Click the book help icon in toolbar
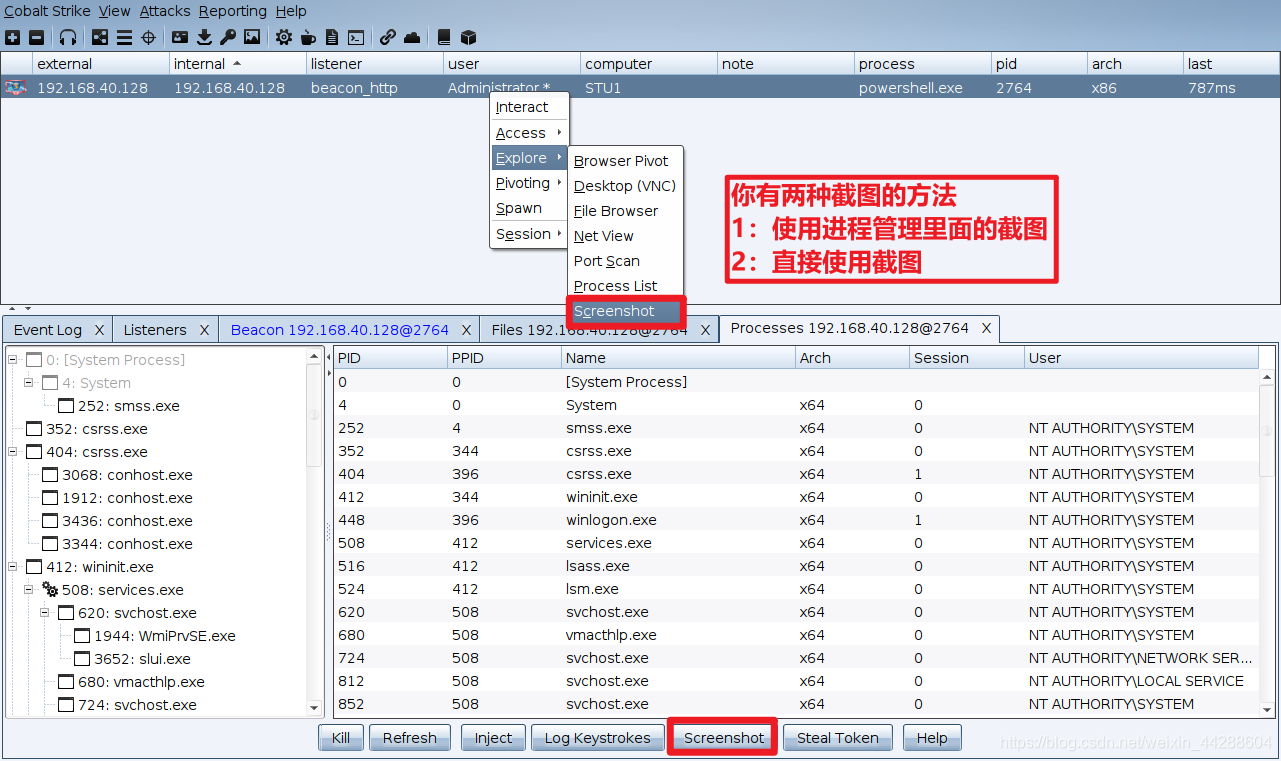1281x761 pixels. coord(444,37)
